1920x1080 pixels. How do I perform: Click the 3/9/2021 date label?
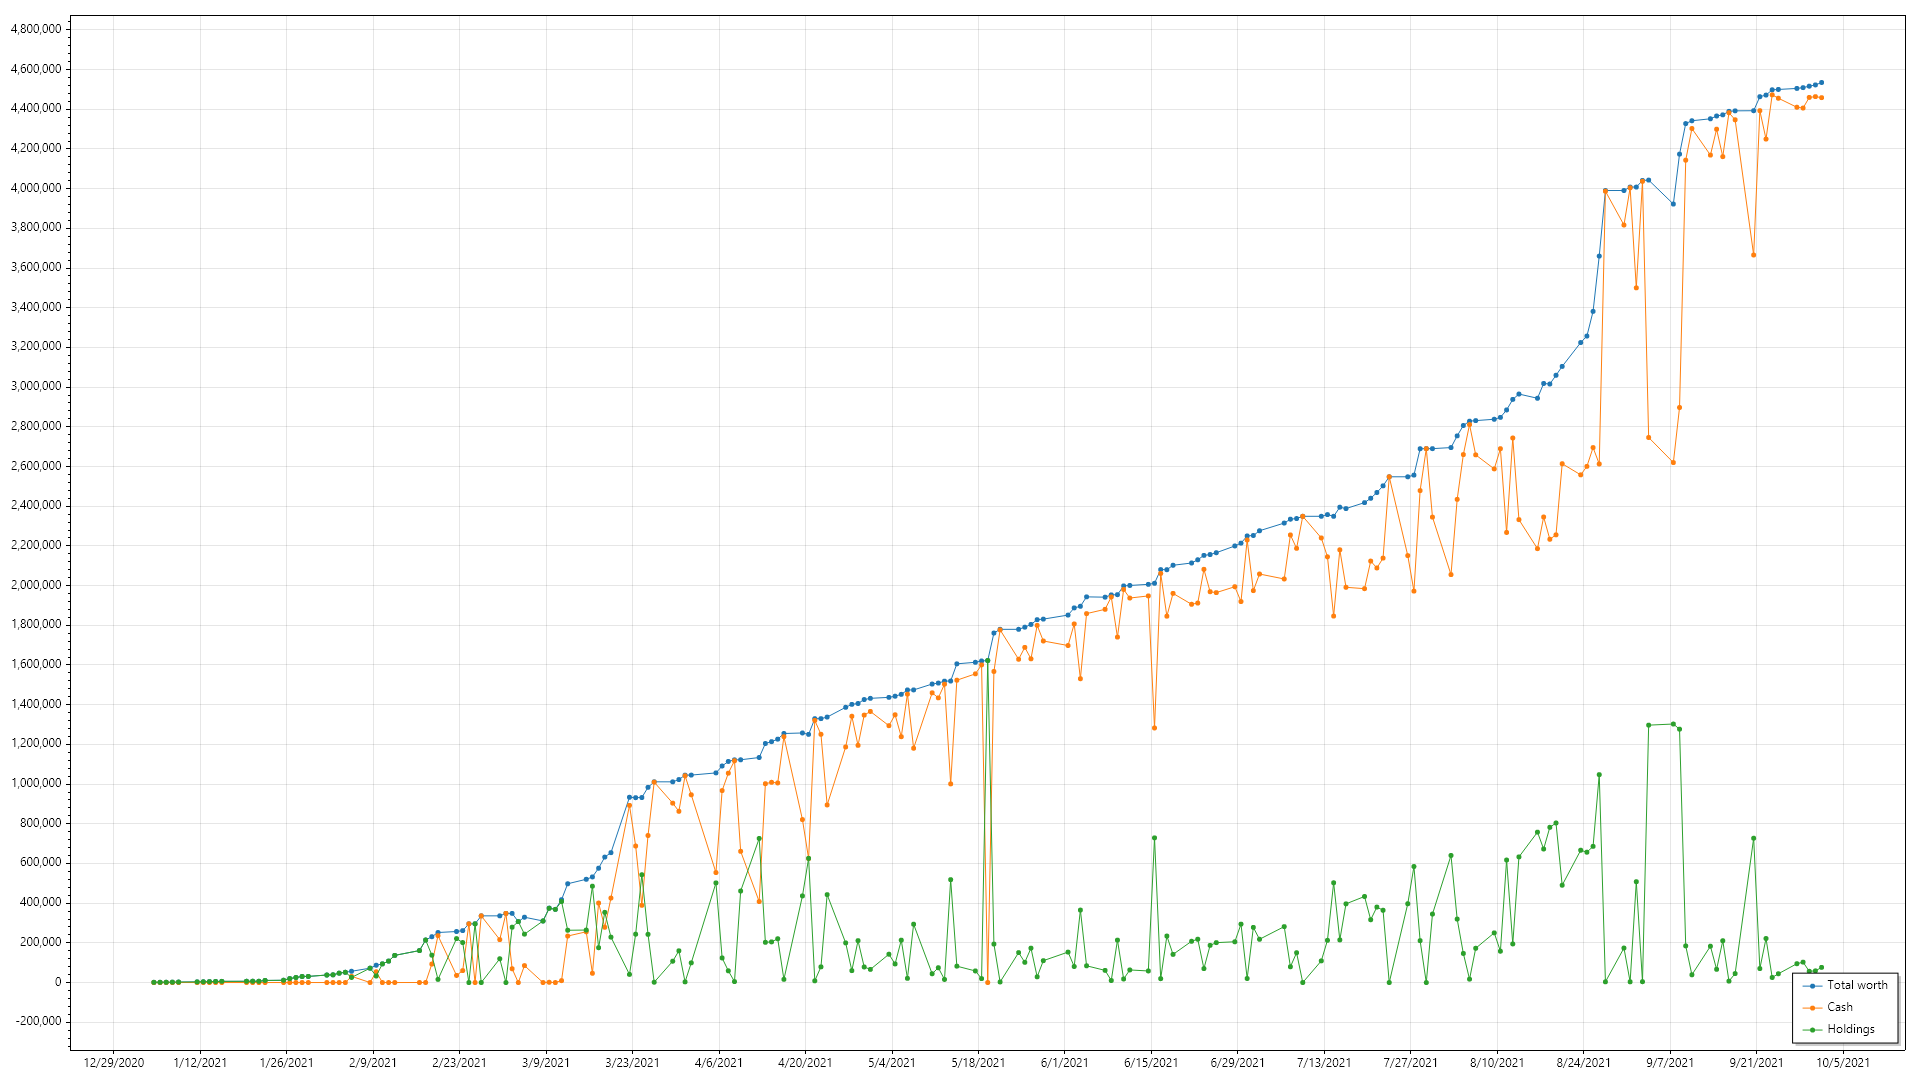[546, 1063]
